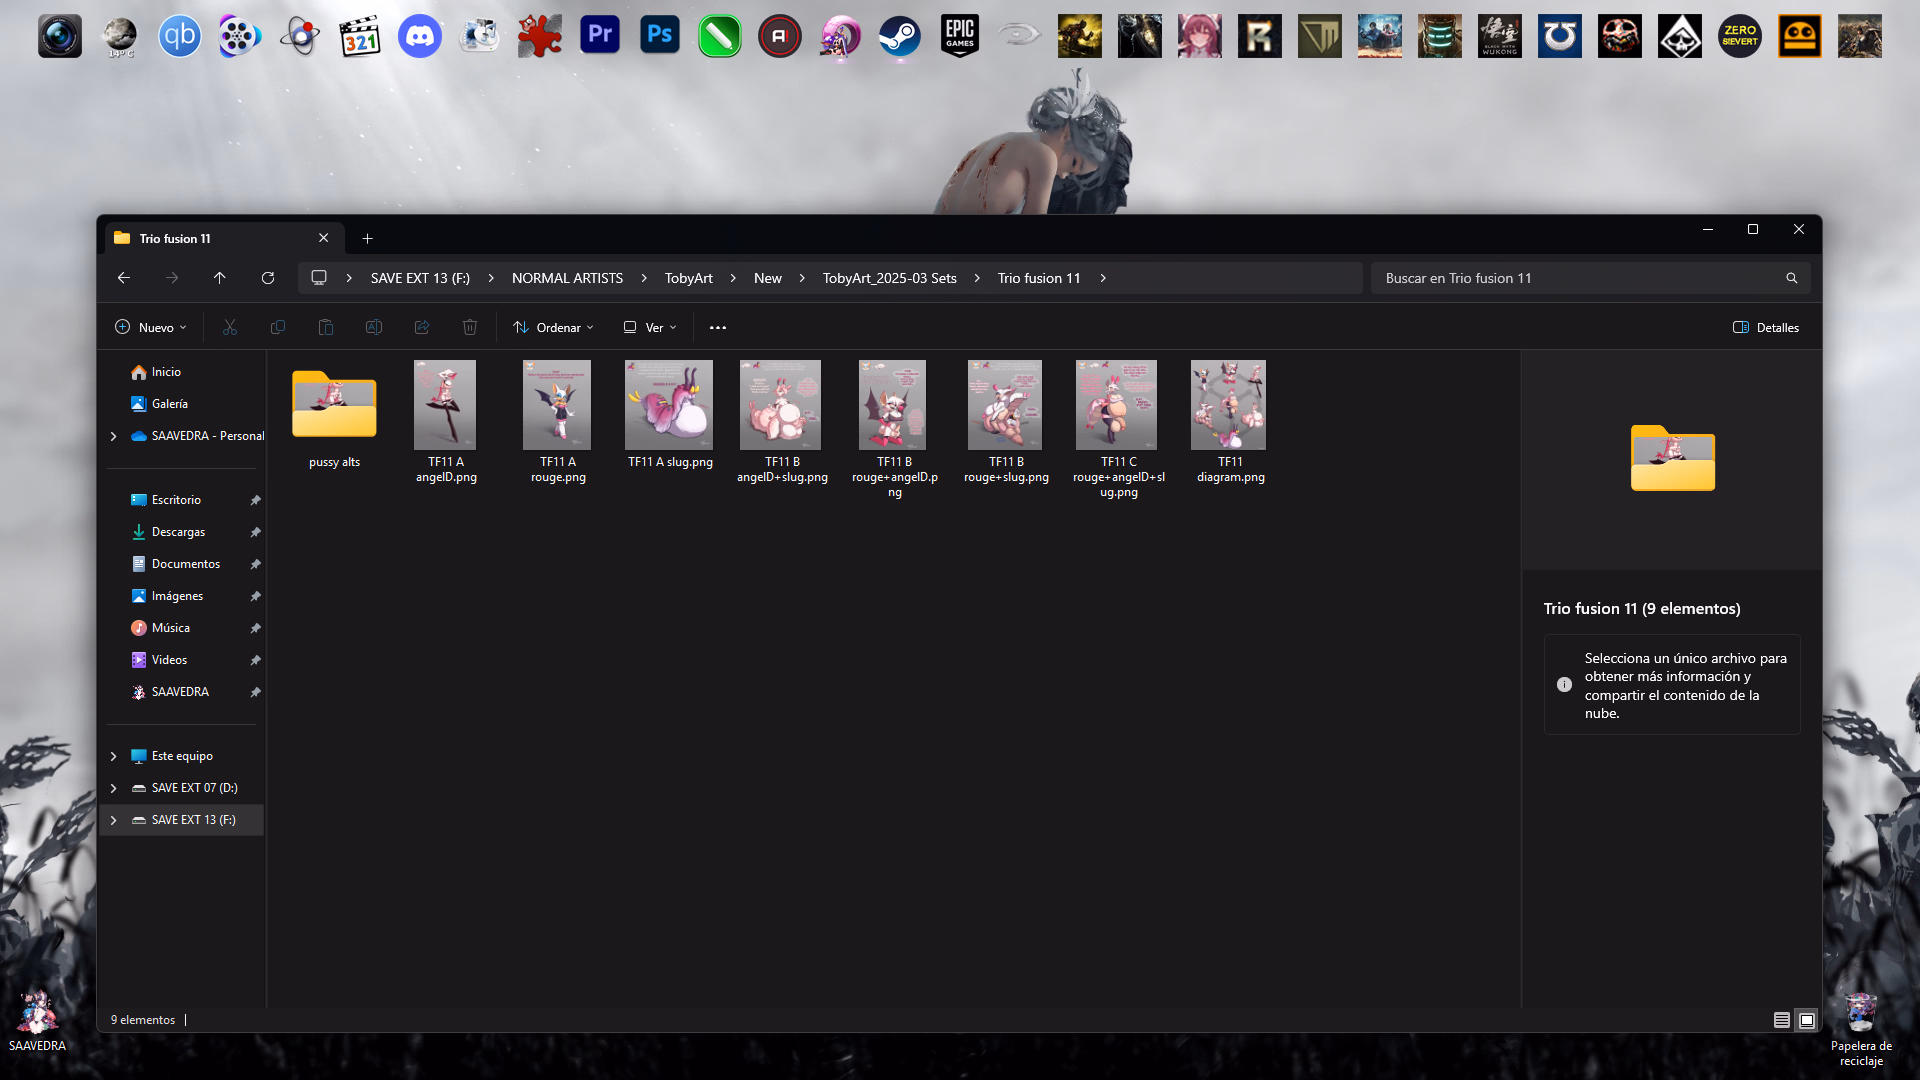Click the Cut scissors icon
Viewport: 1920px width, 1080px height.
pos(230,327)
